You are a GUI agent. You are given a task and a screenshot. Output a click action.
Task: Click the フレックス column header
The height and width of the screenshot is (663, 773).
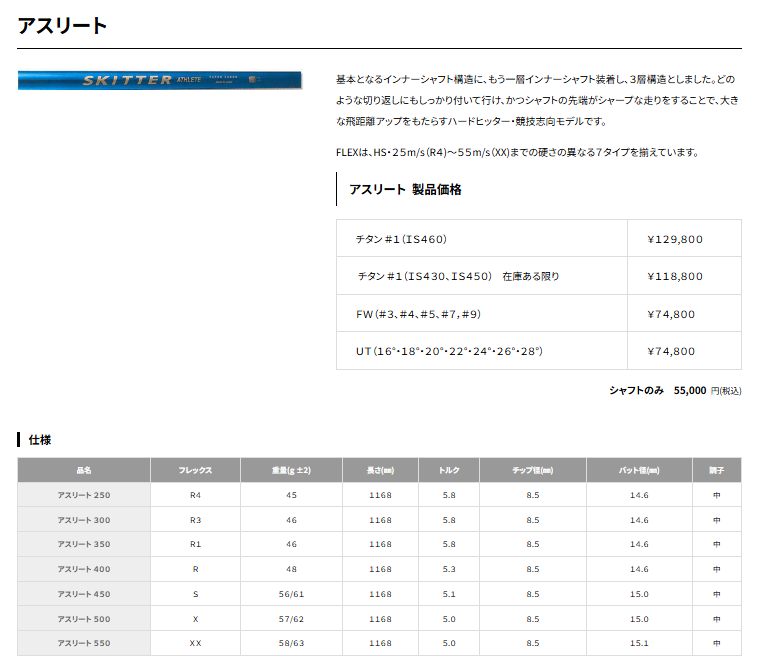coord(195,470)
